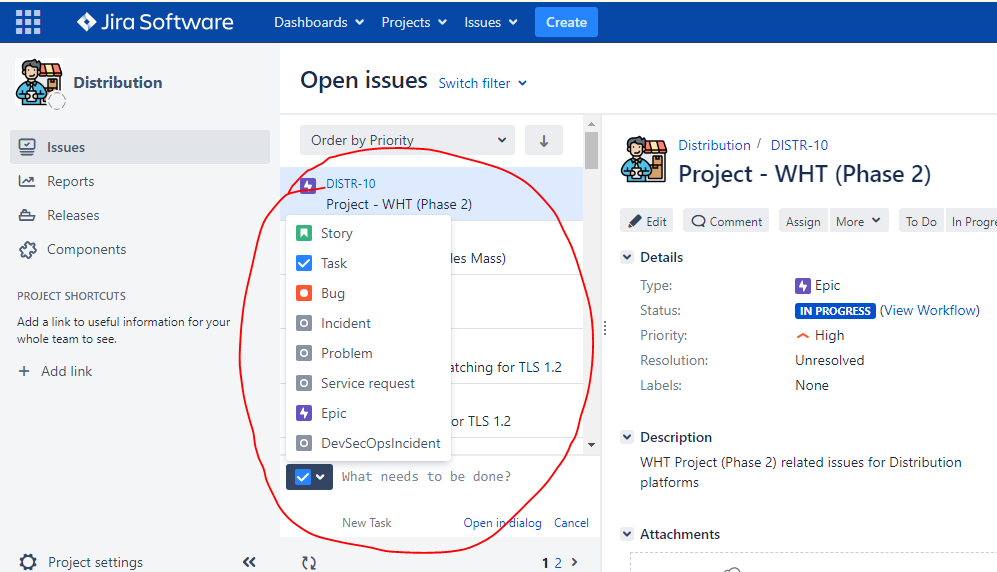Click Open in dialog link
Screen dimensions: 997x572
502,522
